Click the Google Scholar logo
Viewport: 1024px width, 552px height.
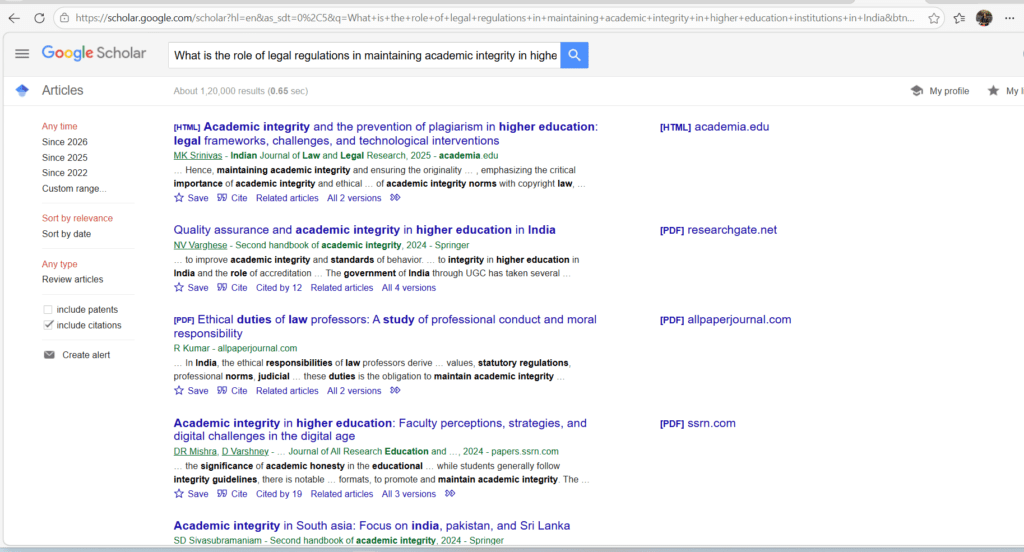tap(94, 53)
